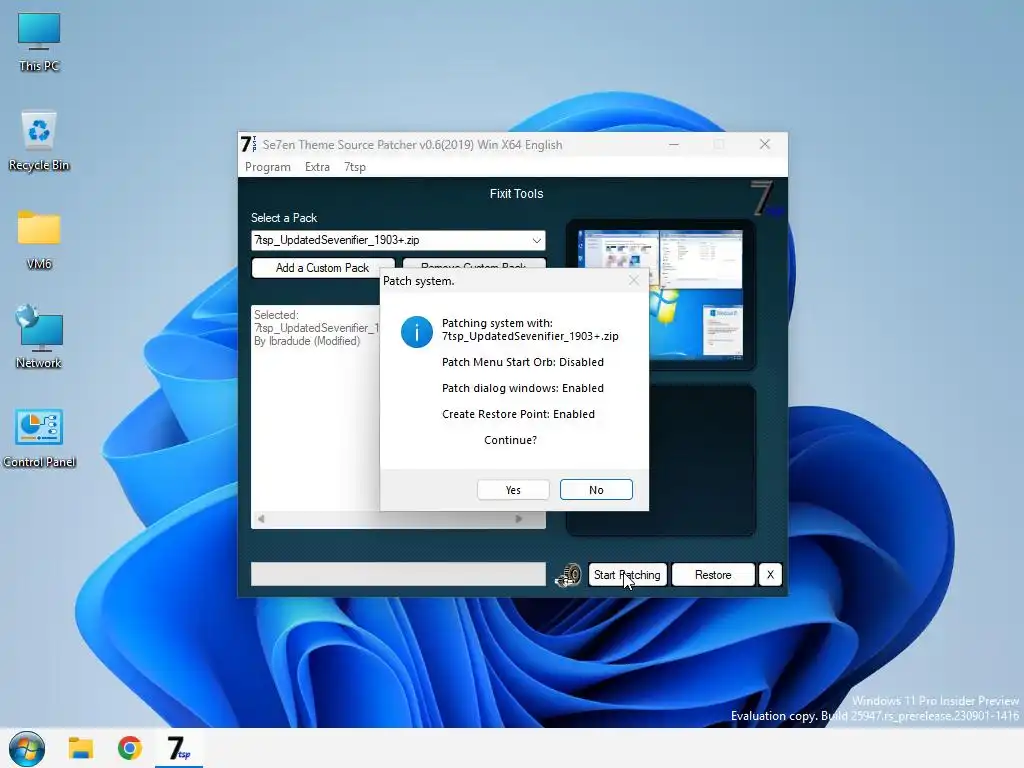This screenshot has height=768, width=1024.
Task: Click the Selected pack info text
Action: [316, 328]
